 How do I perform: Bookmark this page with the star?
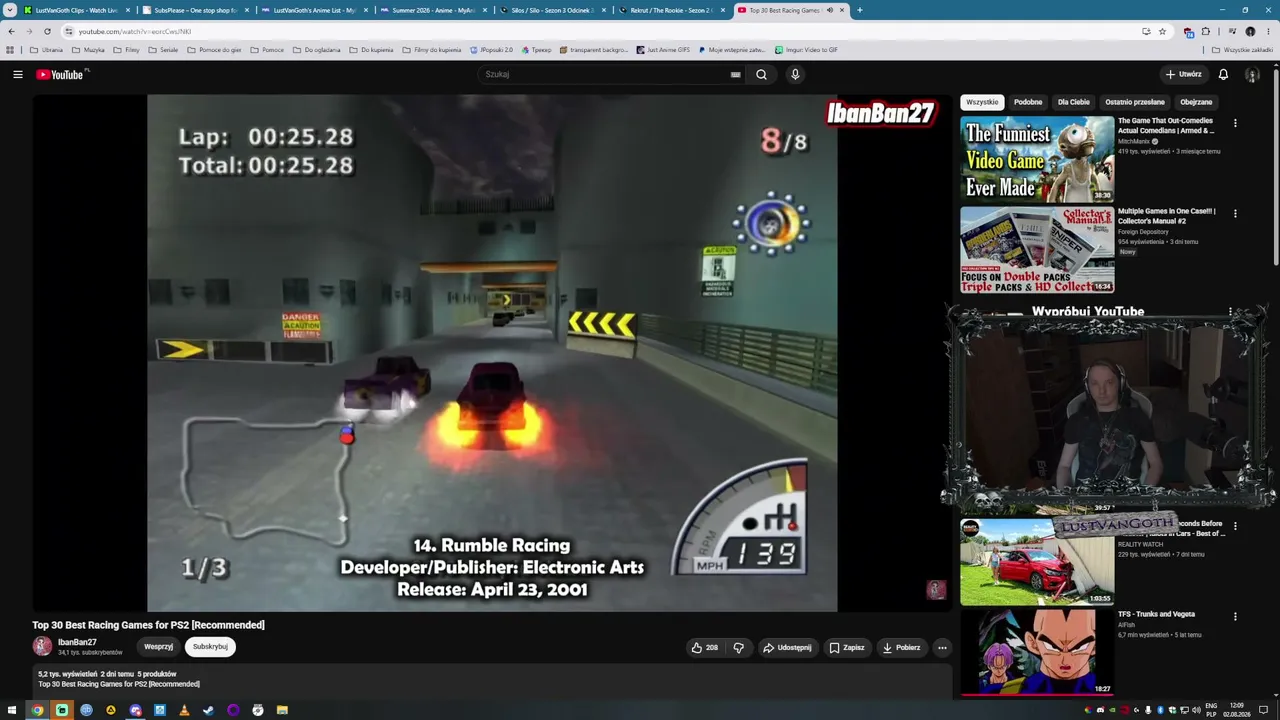1162,31
